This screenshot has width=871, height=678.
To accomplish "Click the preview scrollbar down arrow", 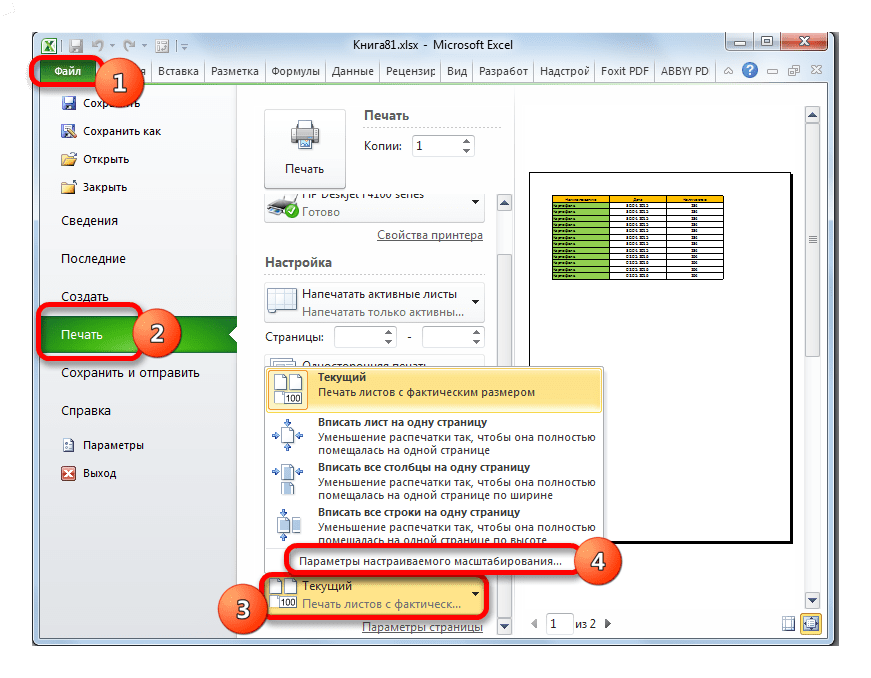I will (812, 600).
